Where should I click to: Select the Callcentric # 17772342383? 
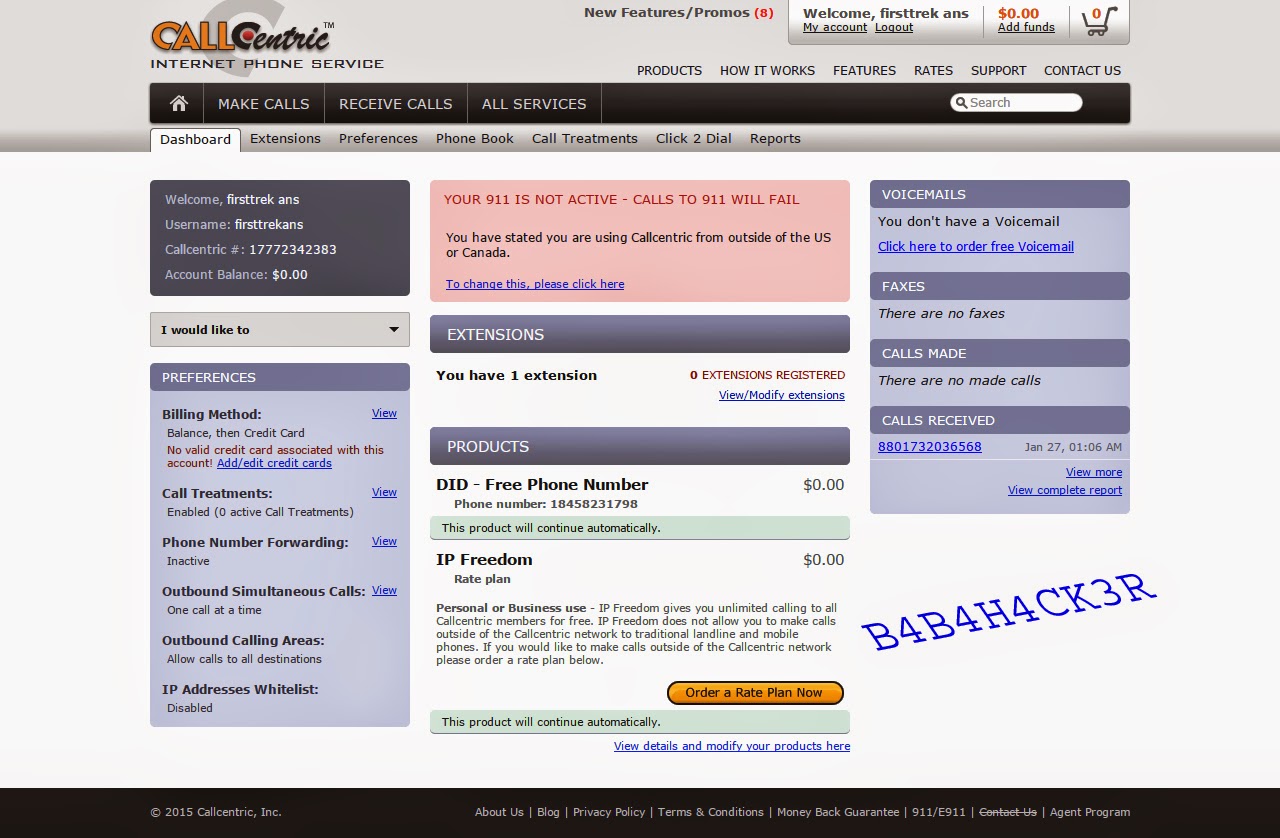point(293,250)
